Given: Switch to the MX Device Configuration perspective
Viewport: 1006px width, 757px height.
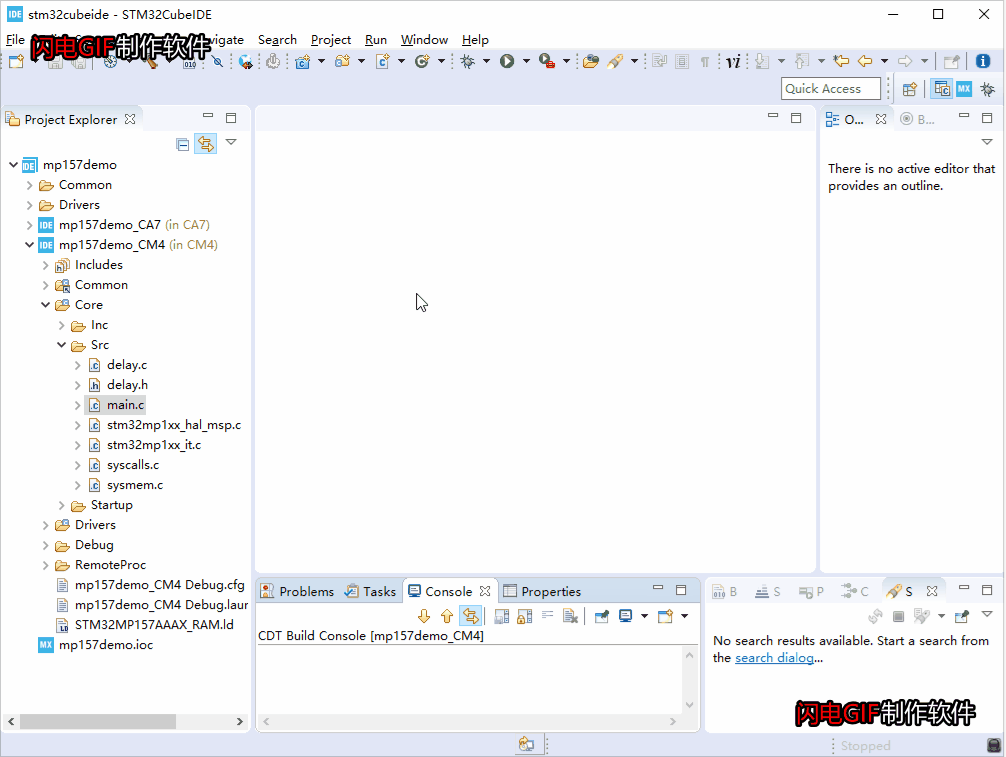Looking at the screenshot, I should point(964,89).
